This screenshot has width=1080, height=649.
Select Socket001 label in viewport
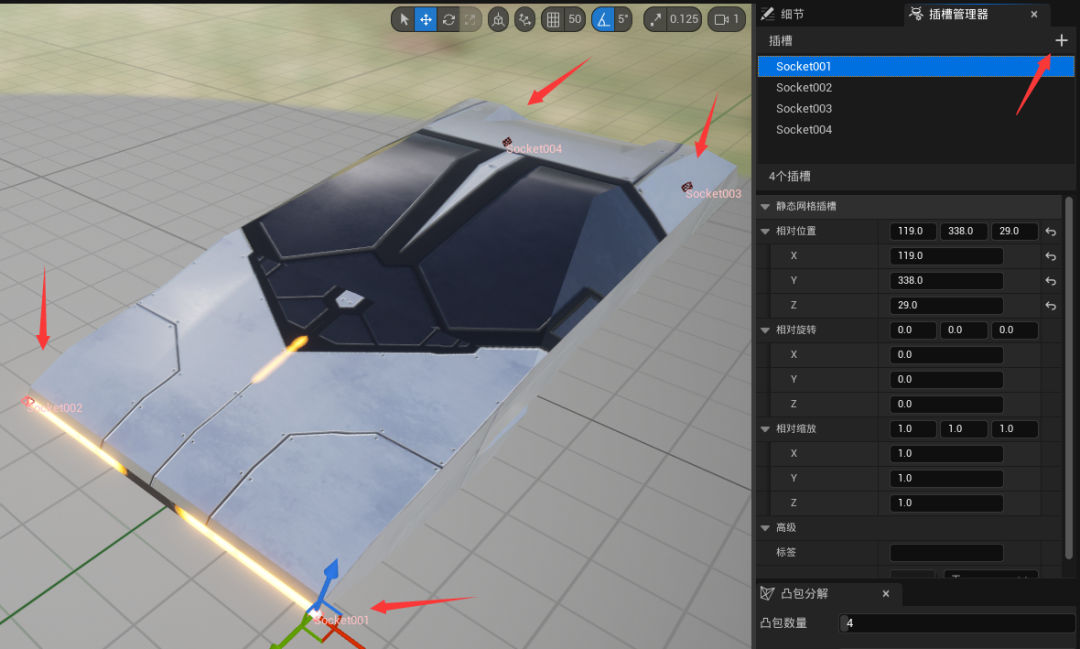pos(342,620)
